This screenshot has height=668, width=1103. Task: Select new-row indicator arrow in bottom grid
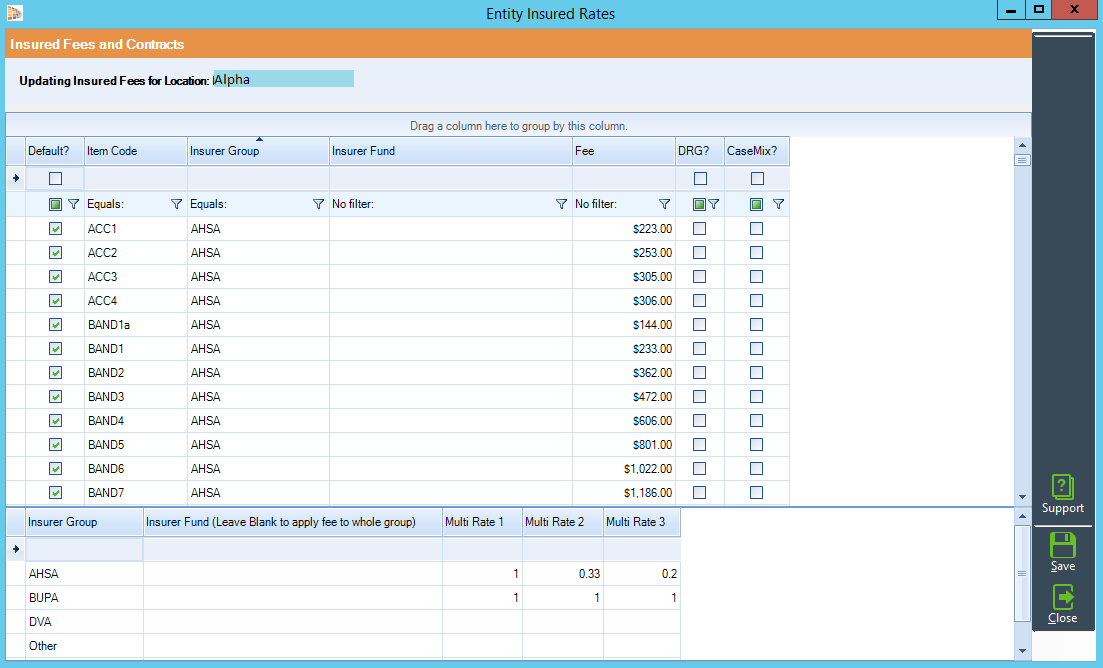coord(15,548)
